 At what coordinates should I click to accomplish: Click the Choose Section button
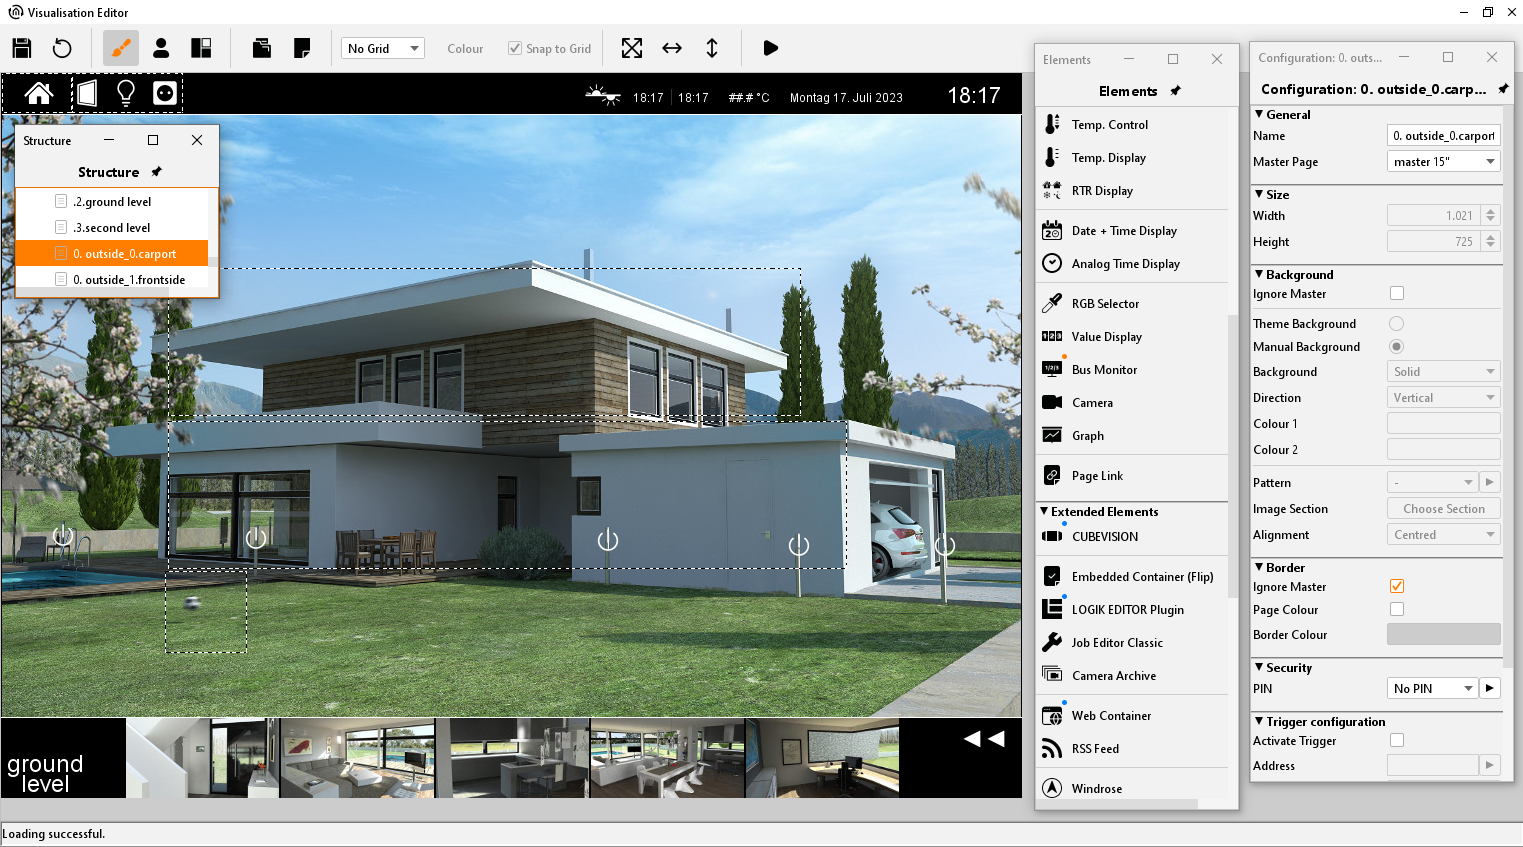(1443, 509)
